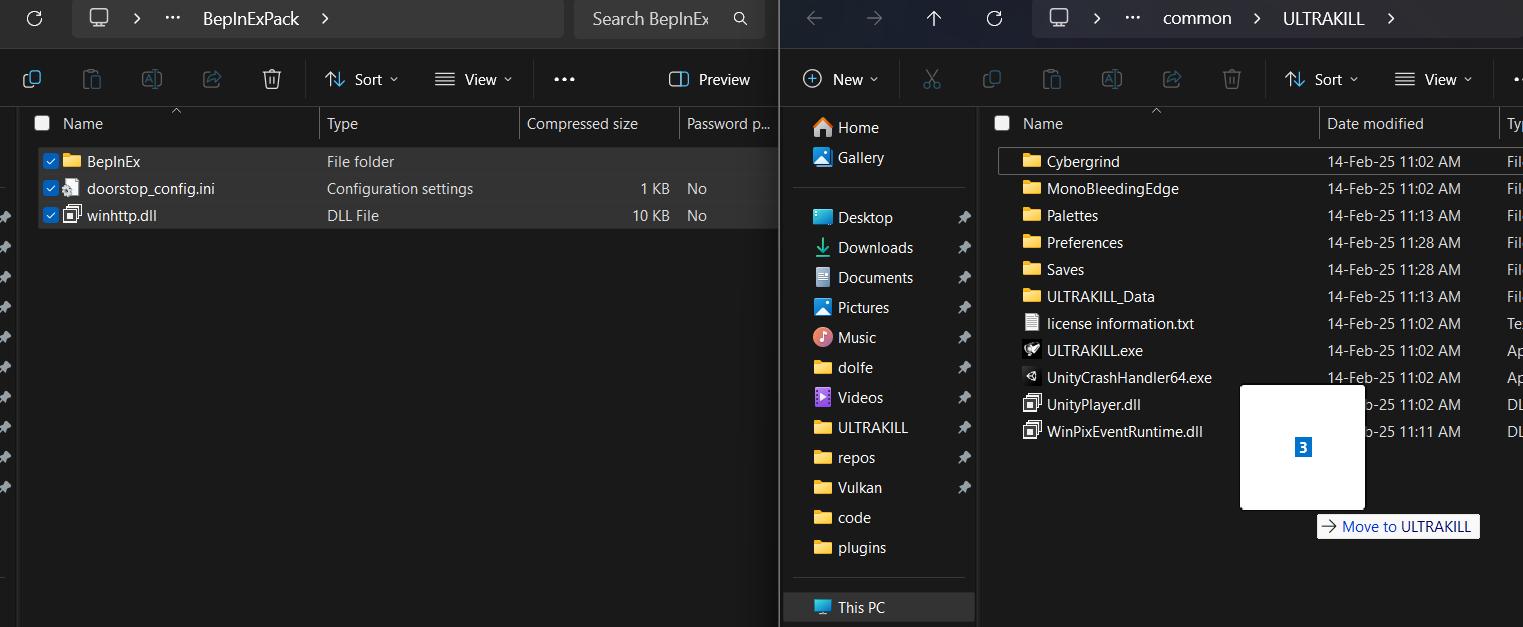
Task: Open Documents in navigation pane
Action: (863, 277)
